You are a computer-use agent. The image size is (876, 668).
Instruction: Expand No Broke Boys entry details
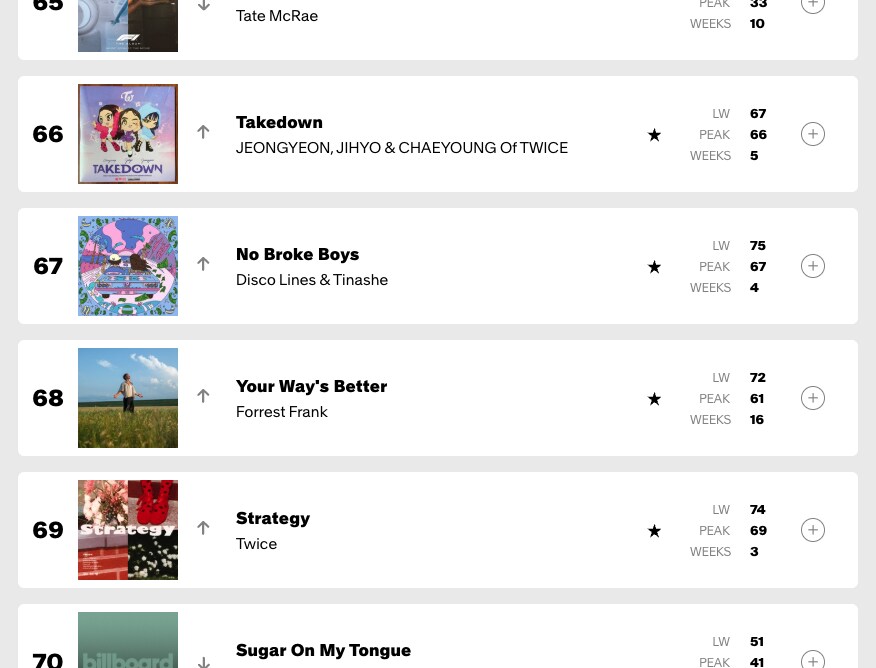pos(813,266)
